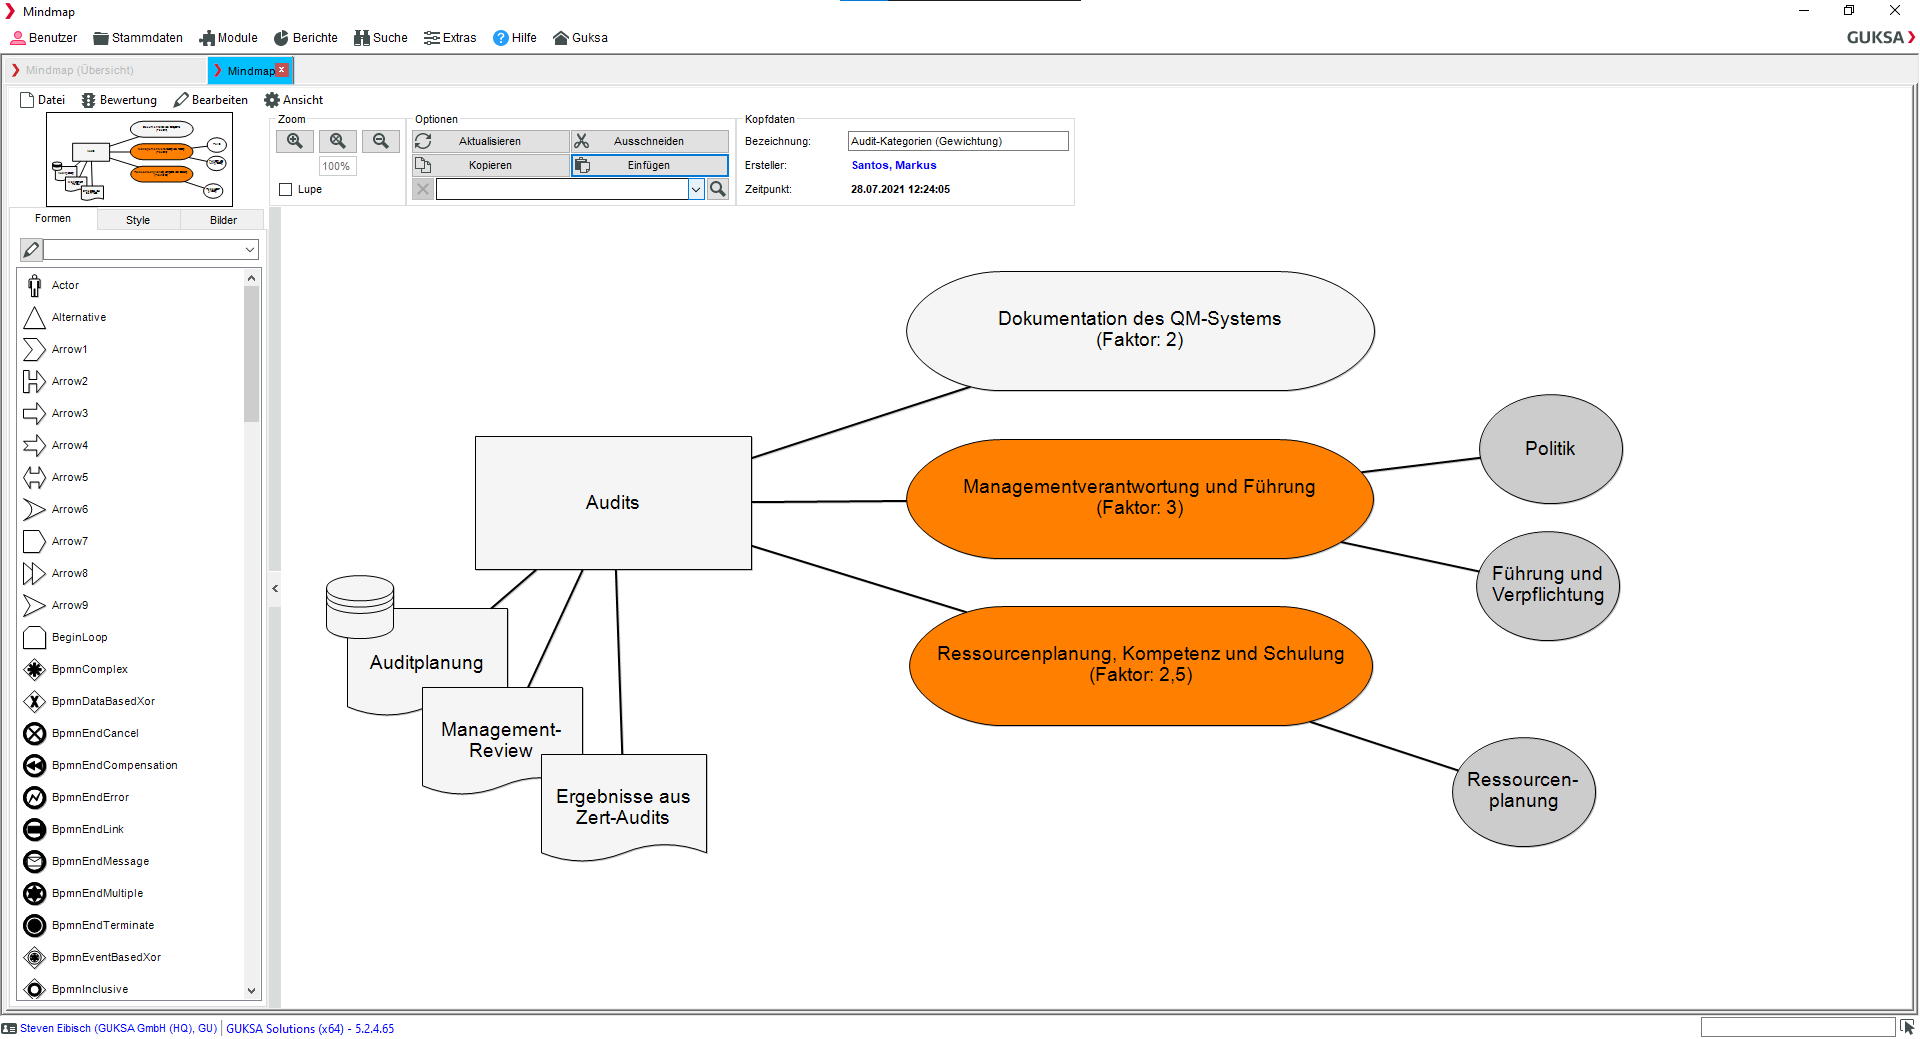
Task: Enable the Lupe checkbox
Action: click(x=286, y=189)
